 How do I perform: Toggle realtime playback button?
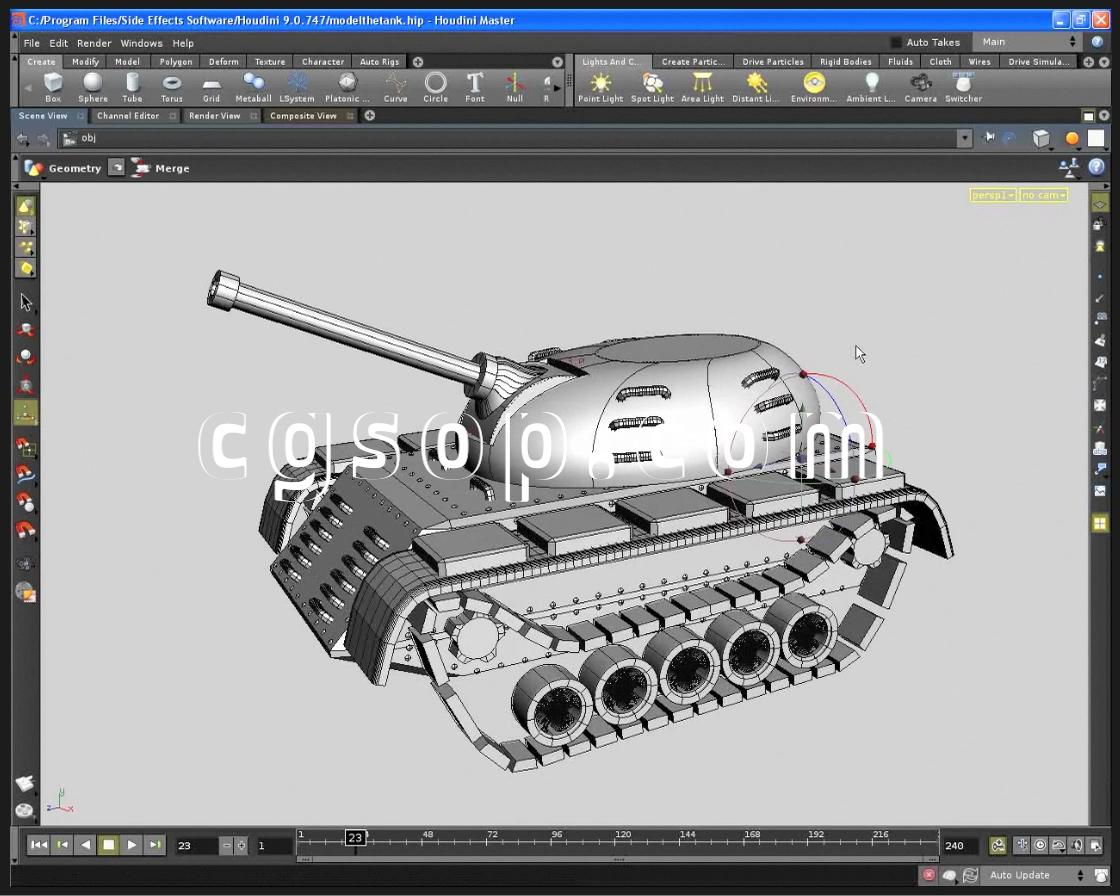coord(1040,845)
